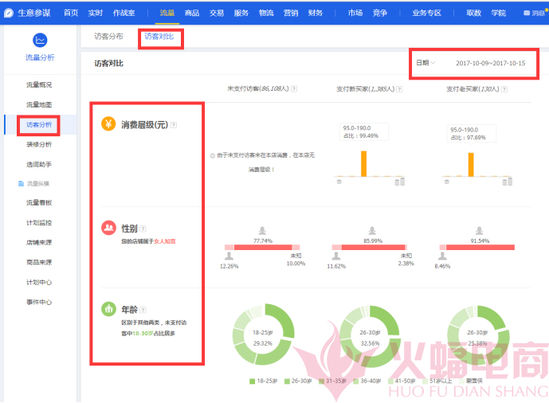
Task: Click the 26-30岁 32.56% donut chart
Action: (370, 335)
